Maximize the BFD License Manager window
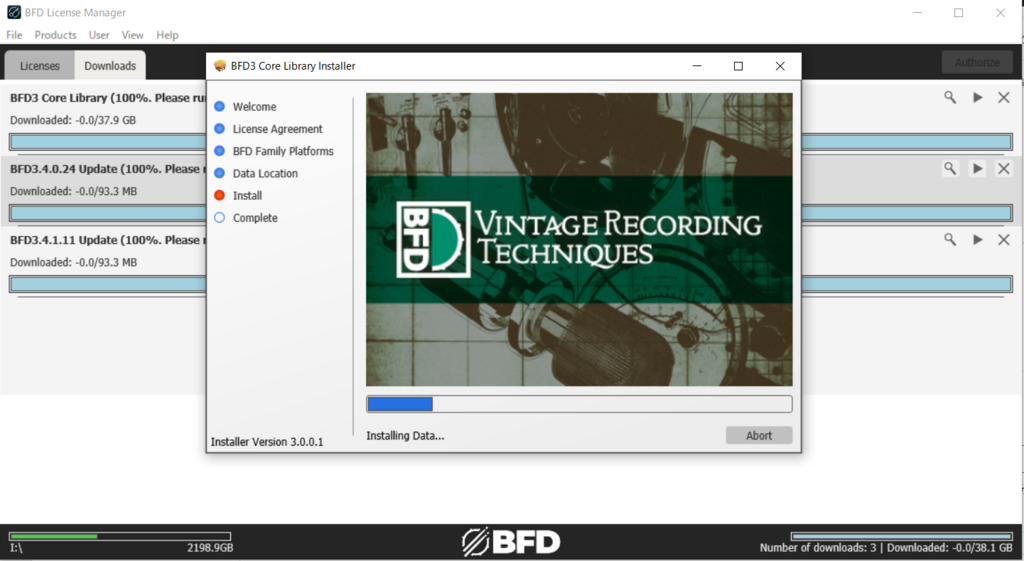This screenshot has width=1024, height=561. pos(959,12)
